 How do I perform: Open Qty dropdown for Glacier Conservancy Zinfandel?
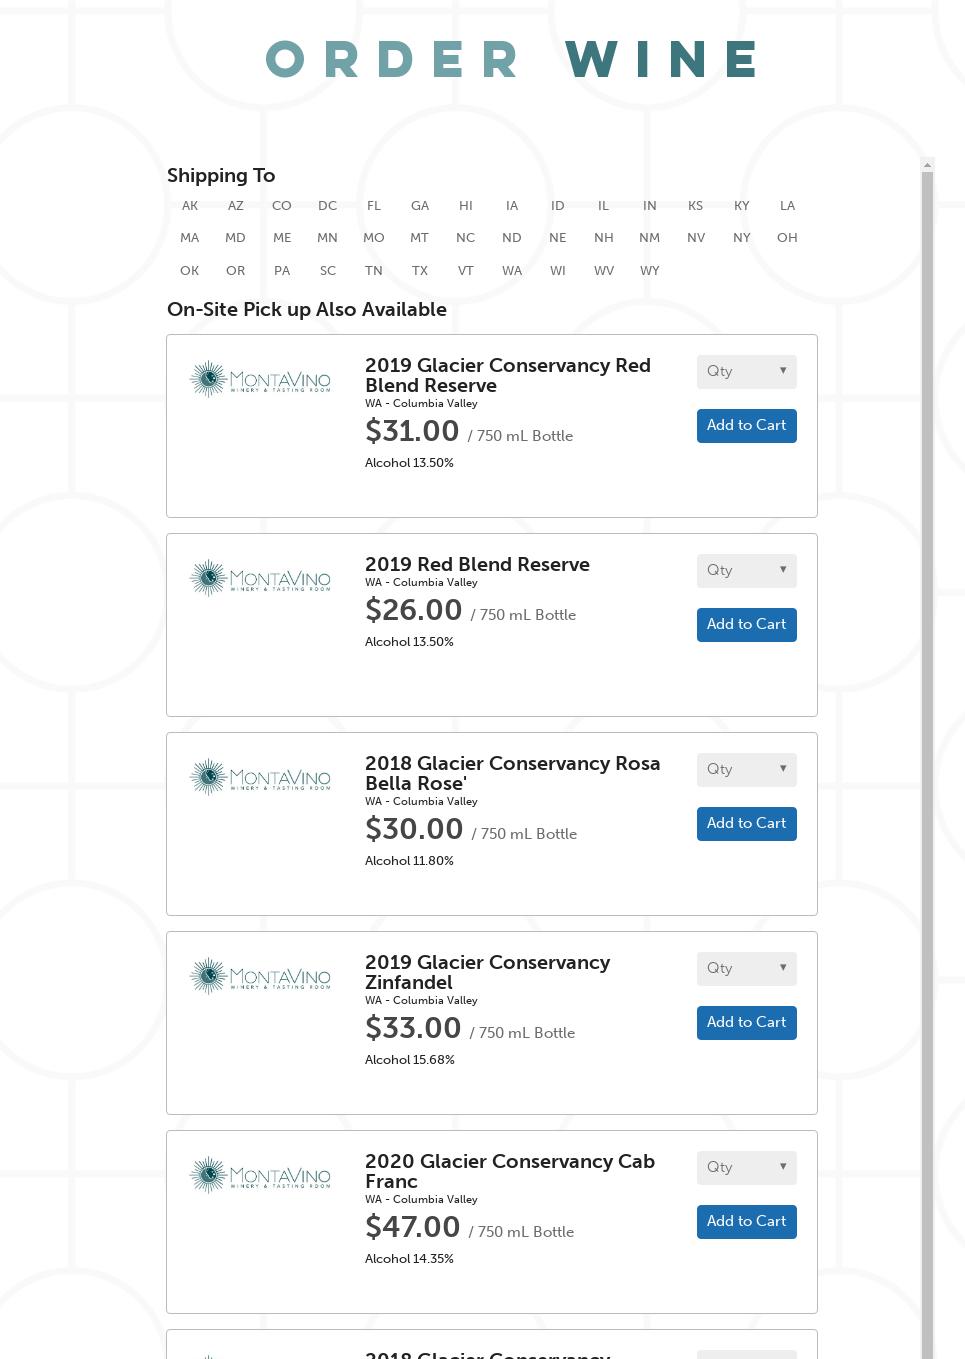[746, 968]
